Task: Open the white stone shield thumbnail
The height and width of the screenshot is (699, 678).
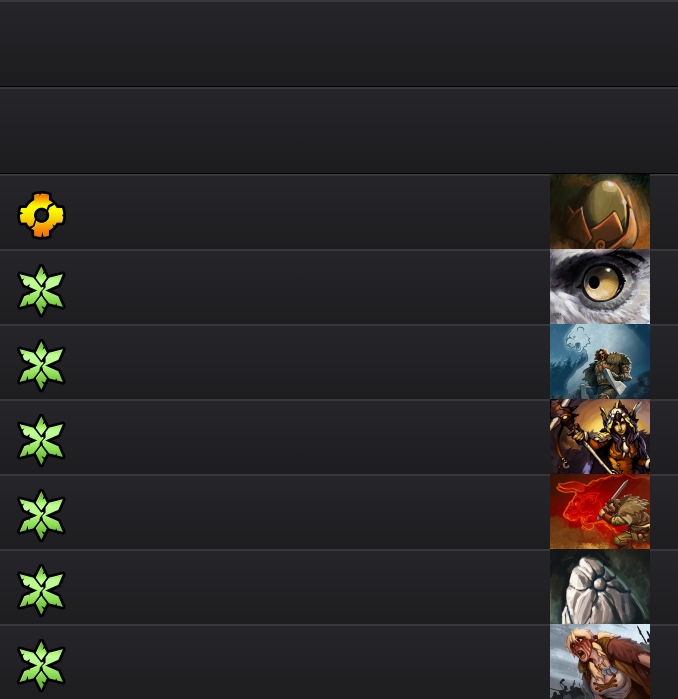Action: coord(600,586)
